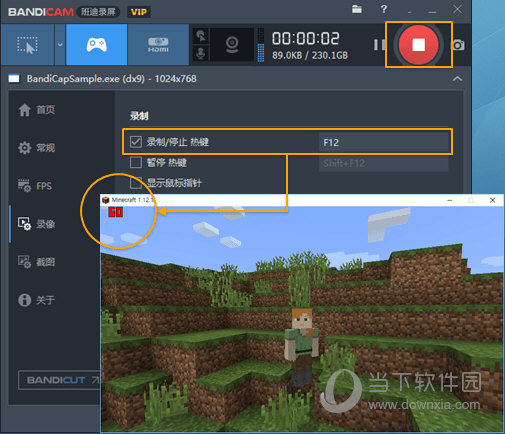Toggle mouse cursor effects icon
505x434 pixels.
201,36
